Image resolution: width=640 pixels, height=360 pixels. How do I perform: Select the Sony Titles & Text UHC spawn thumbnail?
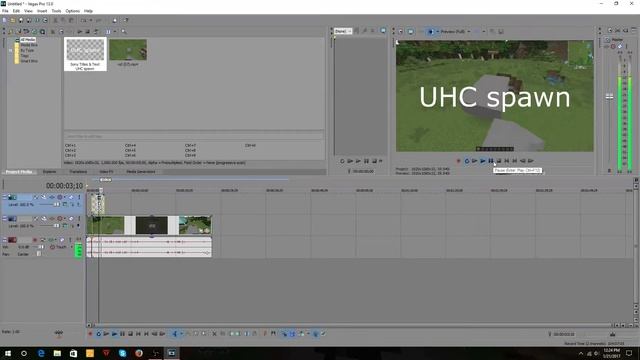[x=85, y=54]
